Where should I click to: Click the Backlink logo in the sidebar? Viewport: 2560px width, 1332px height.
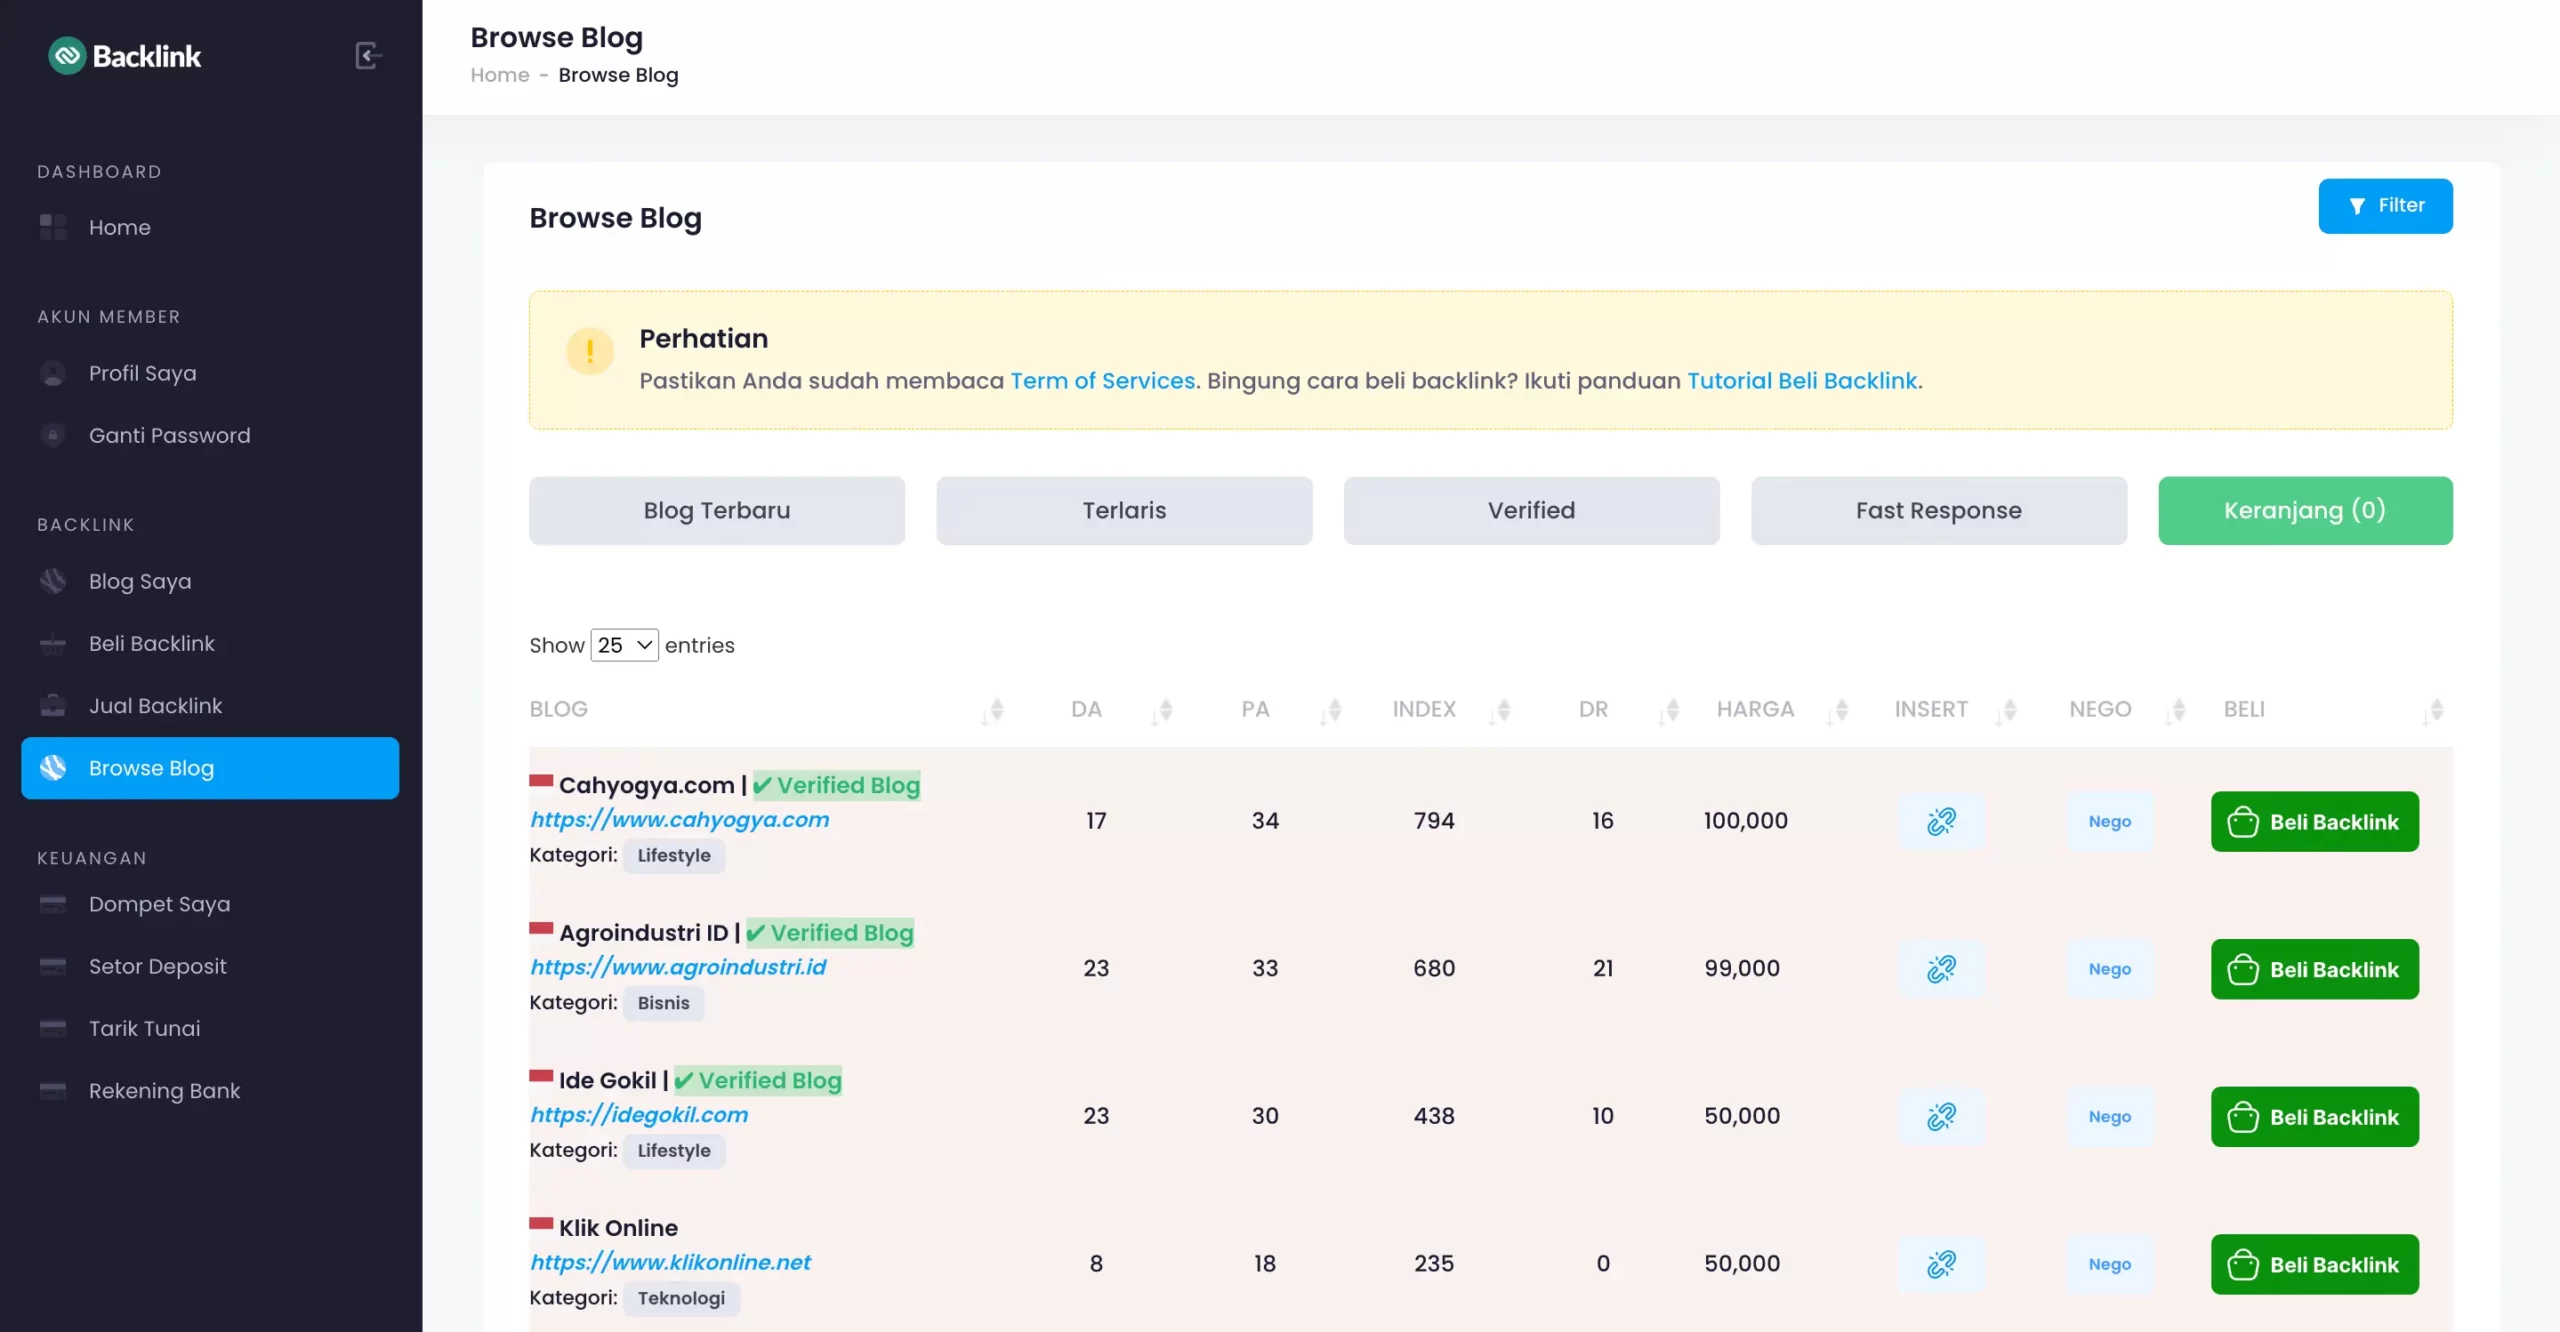point(124,55)
